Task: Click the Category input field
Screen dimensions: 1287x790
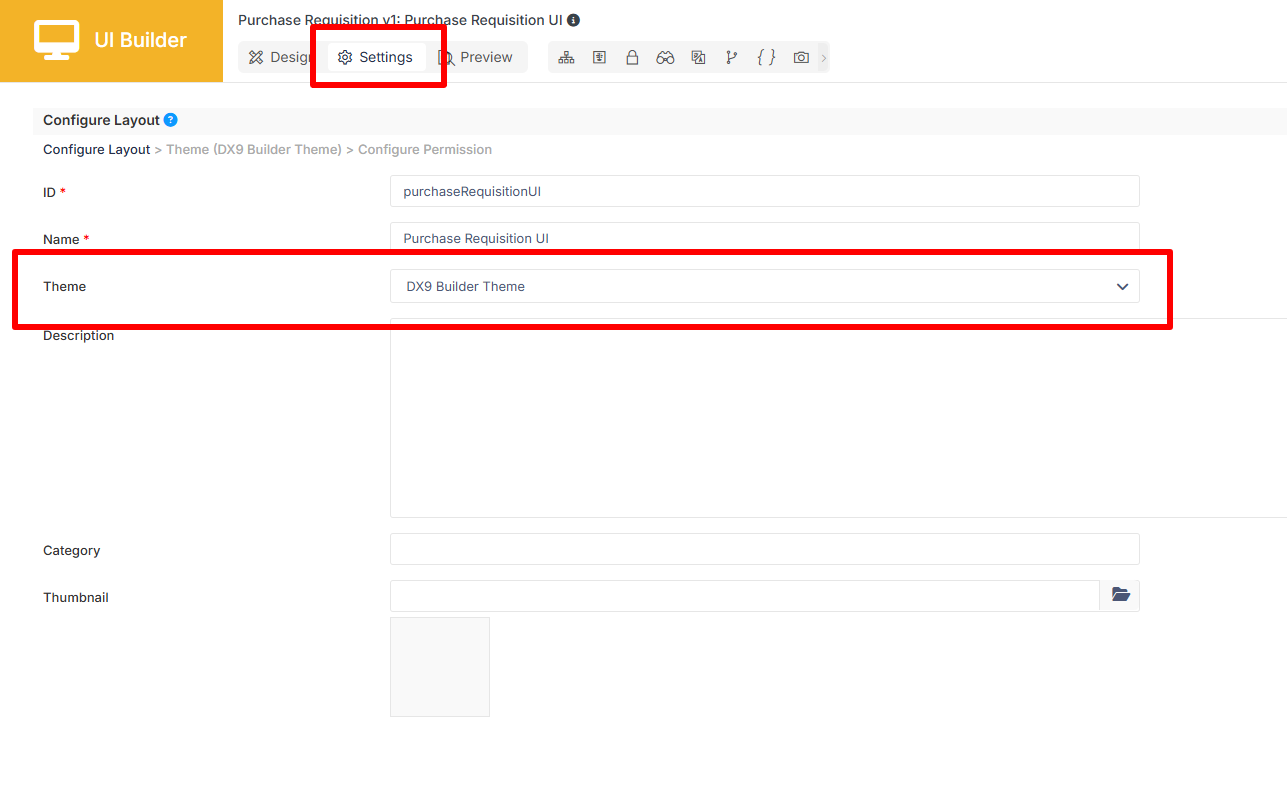Action: 765,549
